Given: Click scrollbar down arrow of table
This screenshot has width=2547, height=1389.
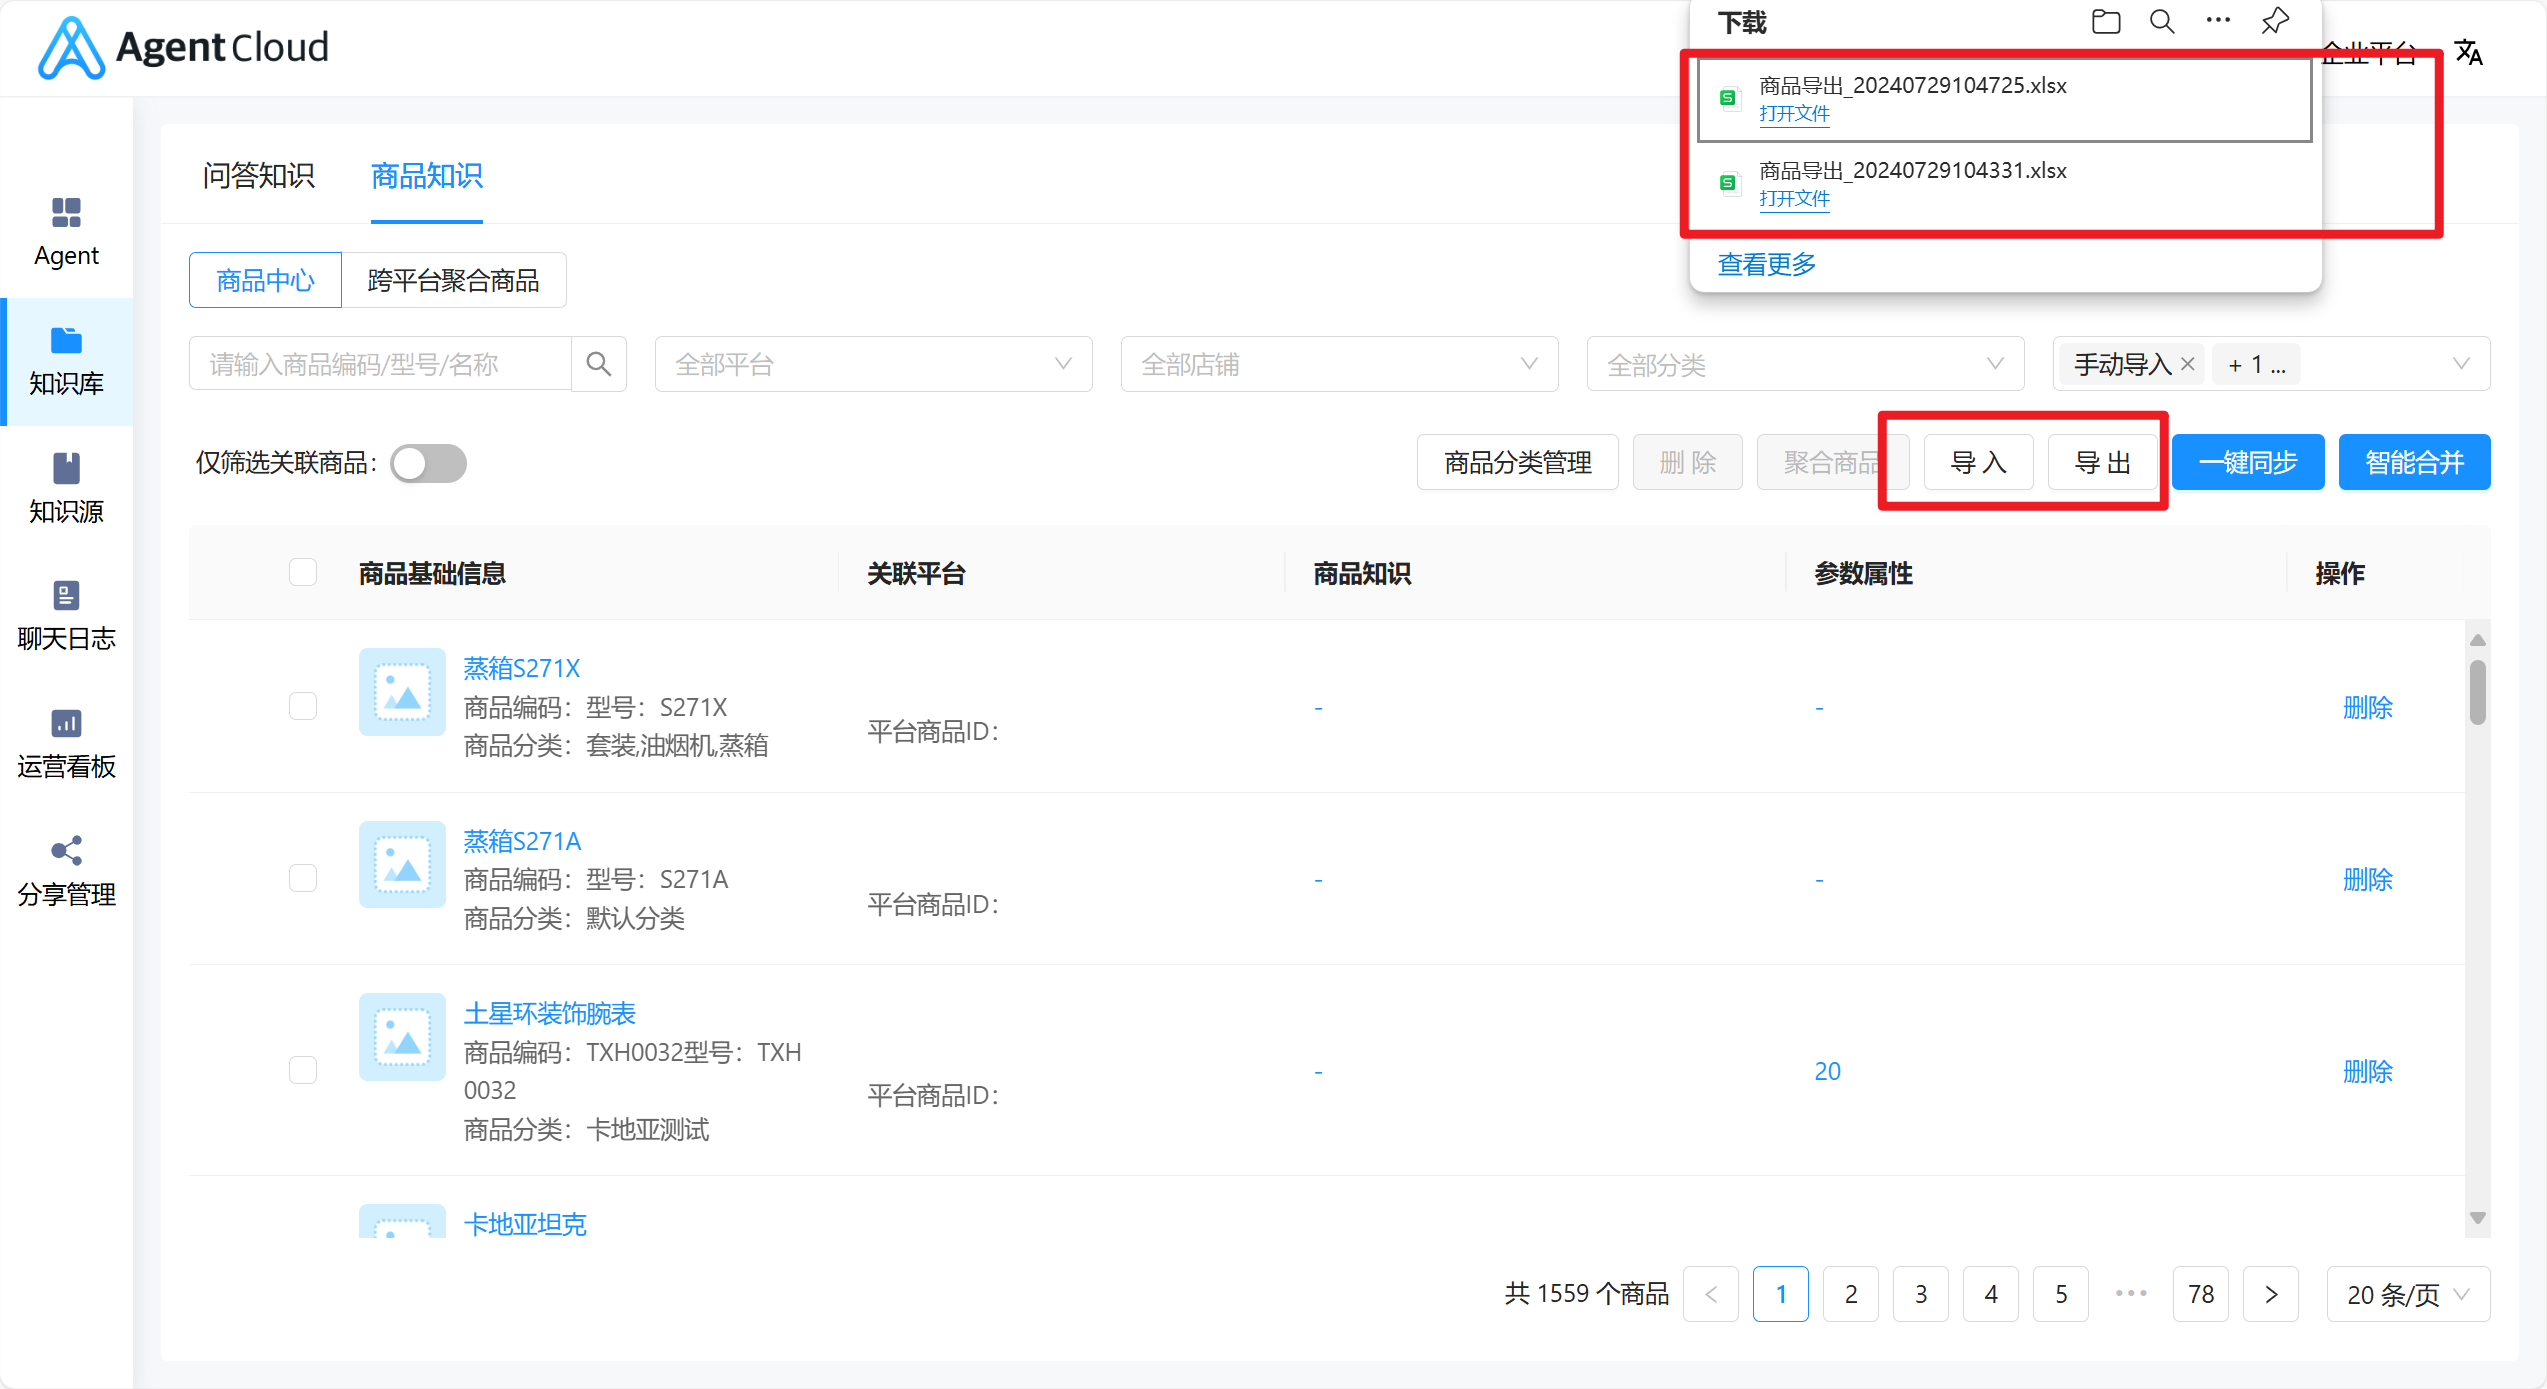Looking at the screenshot, I should coord(2477,1218).
